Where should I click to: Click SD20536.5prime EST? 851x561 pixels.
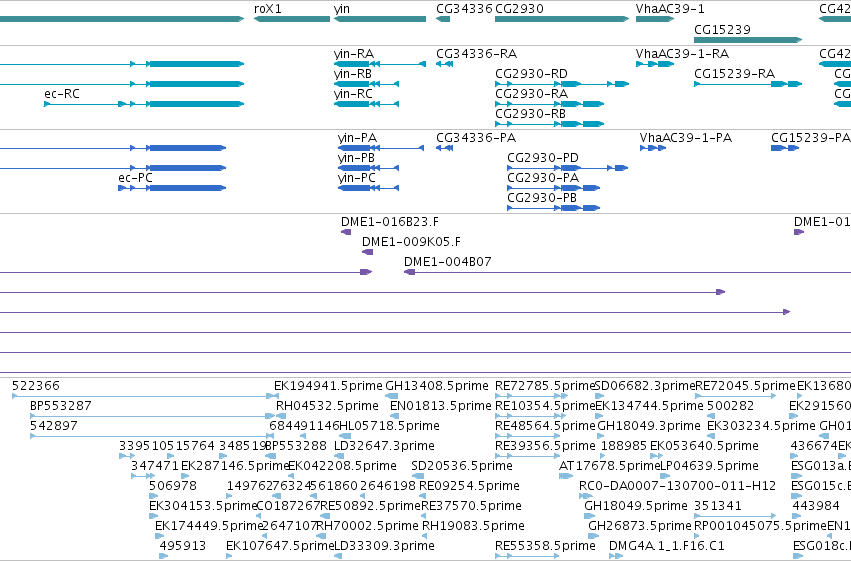pos(418,476)
